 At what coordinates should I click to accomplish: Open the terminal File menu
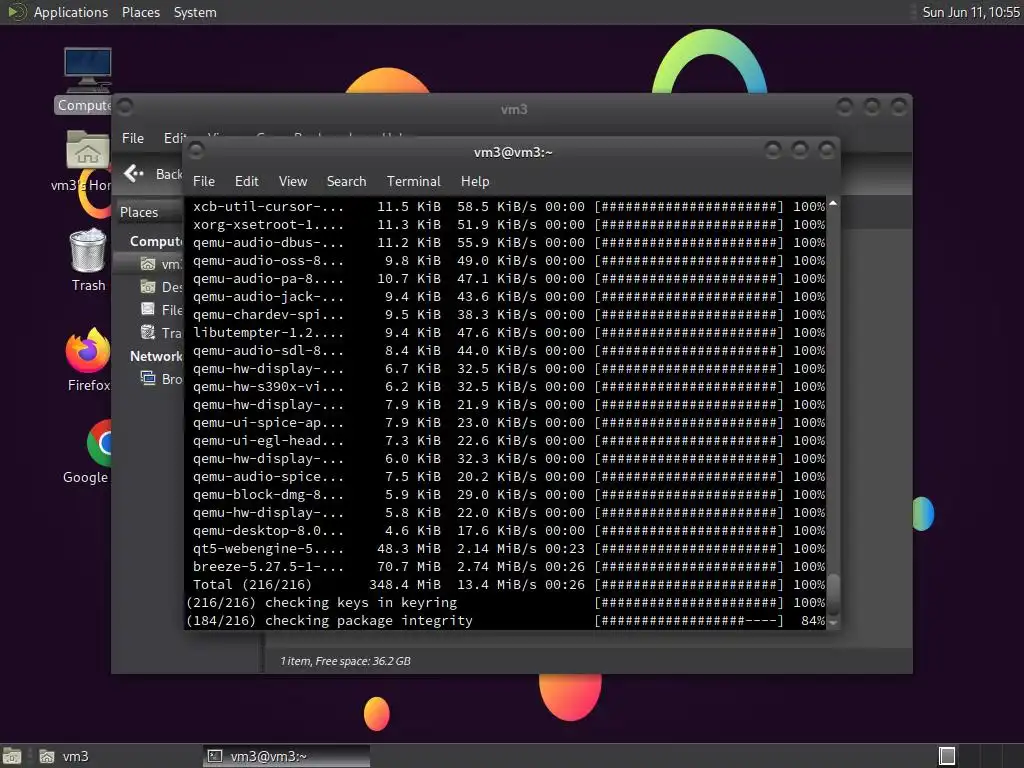204,181
